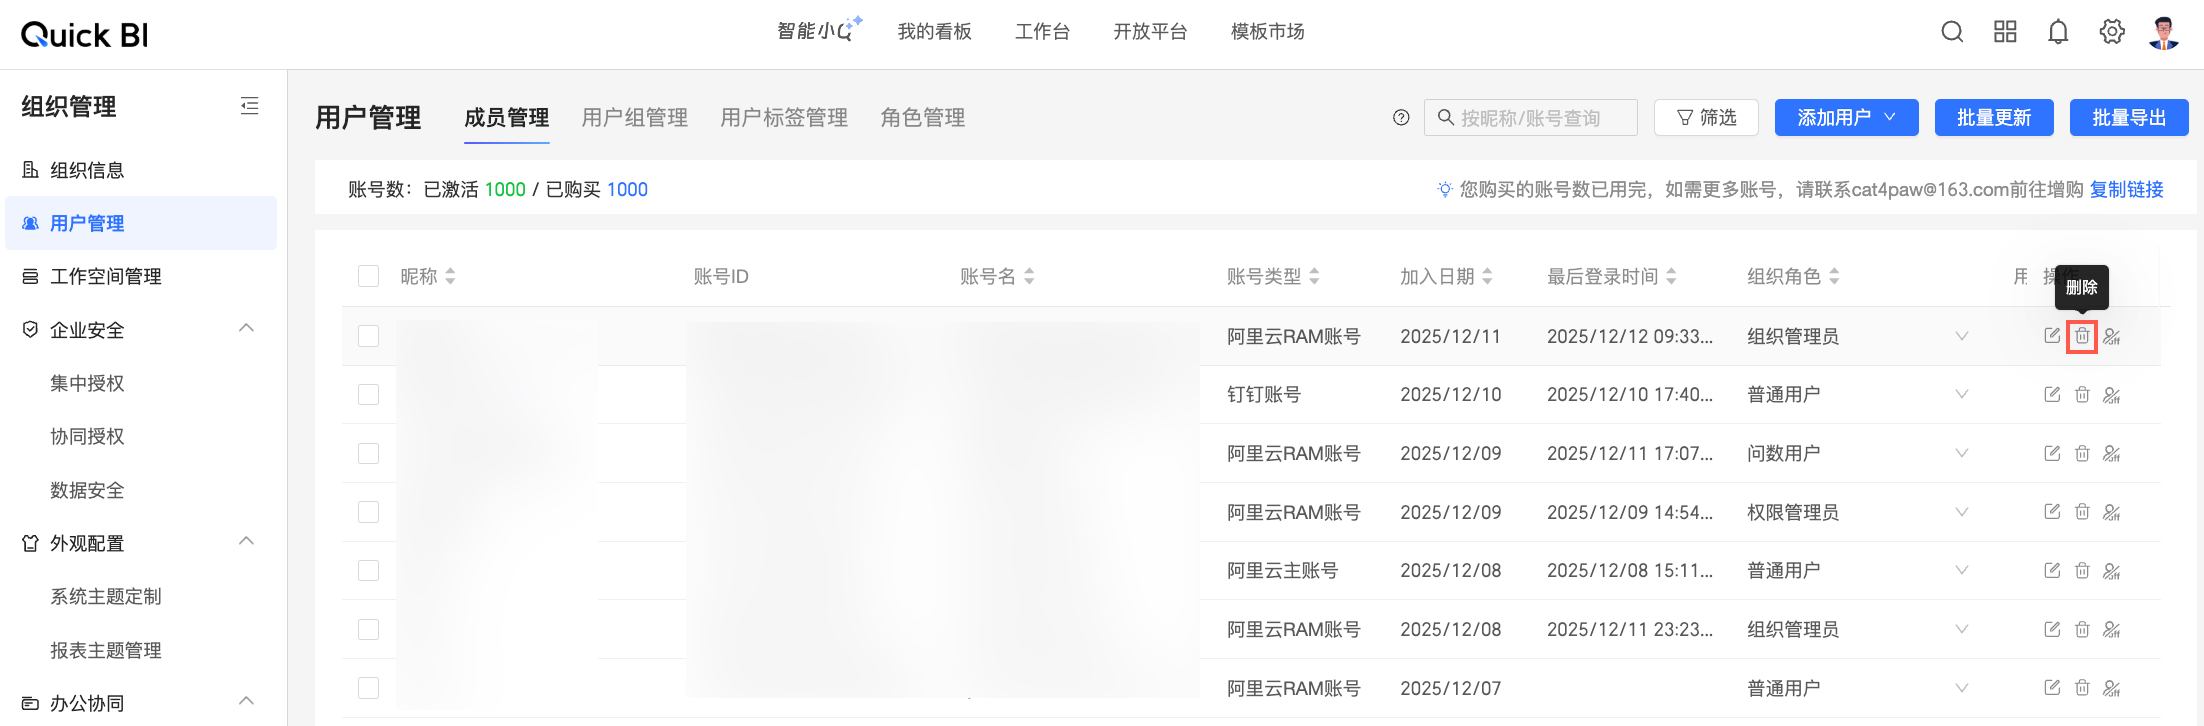Edit the 钉钉账号 row user
Image resolution: width=2204 pixels, height=726 pixels.
[2052, 394]
